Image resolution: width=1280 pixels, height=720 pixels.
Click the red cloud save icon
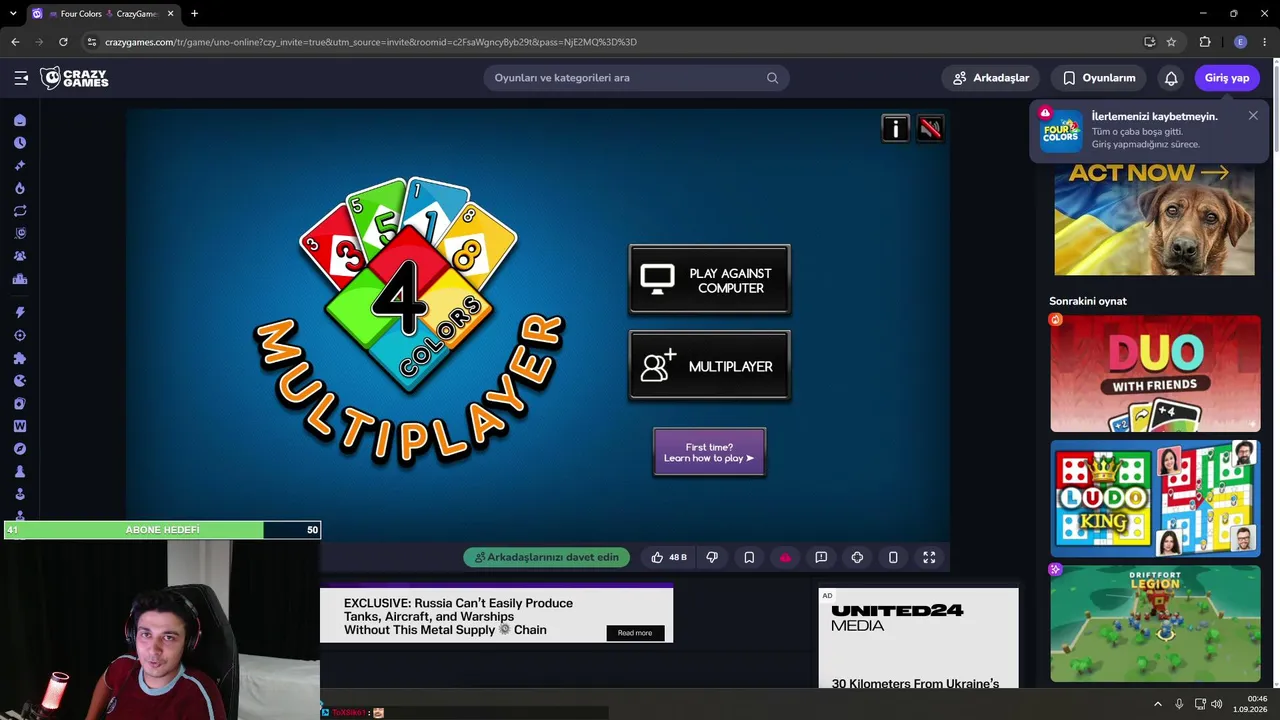click(785, 557)
